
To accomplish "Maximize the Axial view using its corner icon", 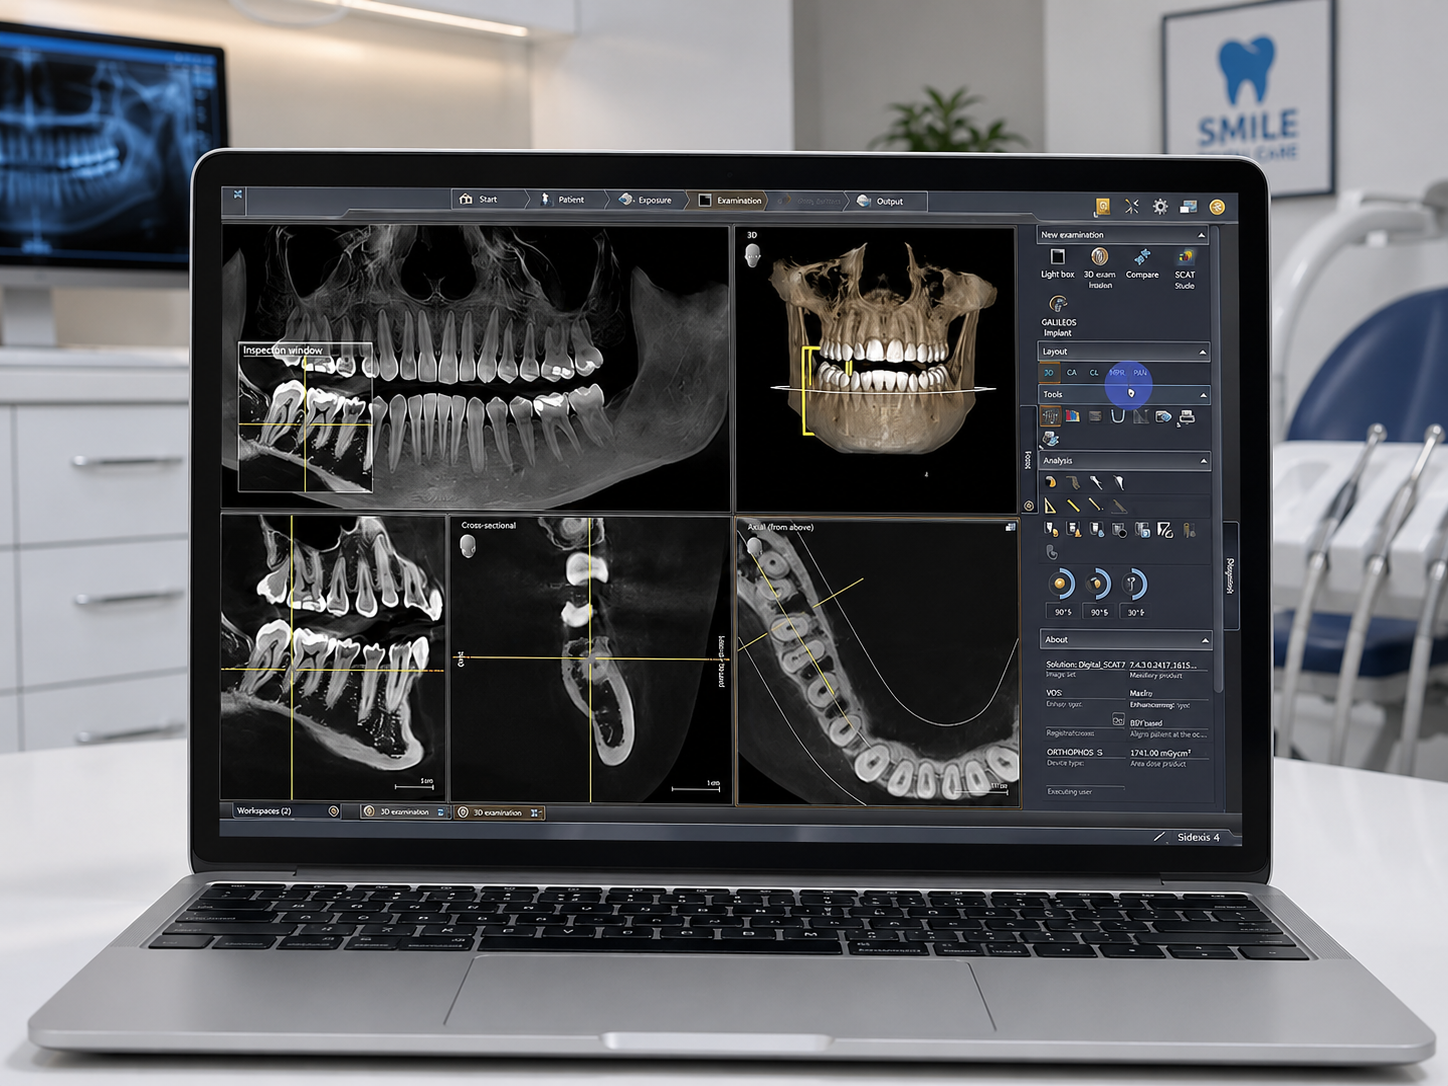I will [1010, 527].
